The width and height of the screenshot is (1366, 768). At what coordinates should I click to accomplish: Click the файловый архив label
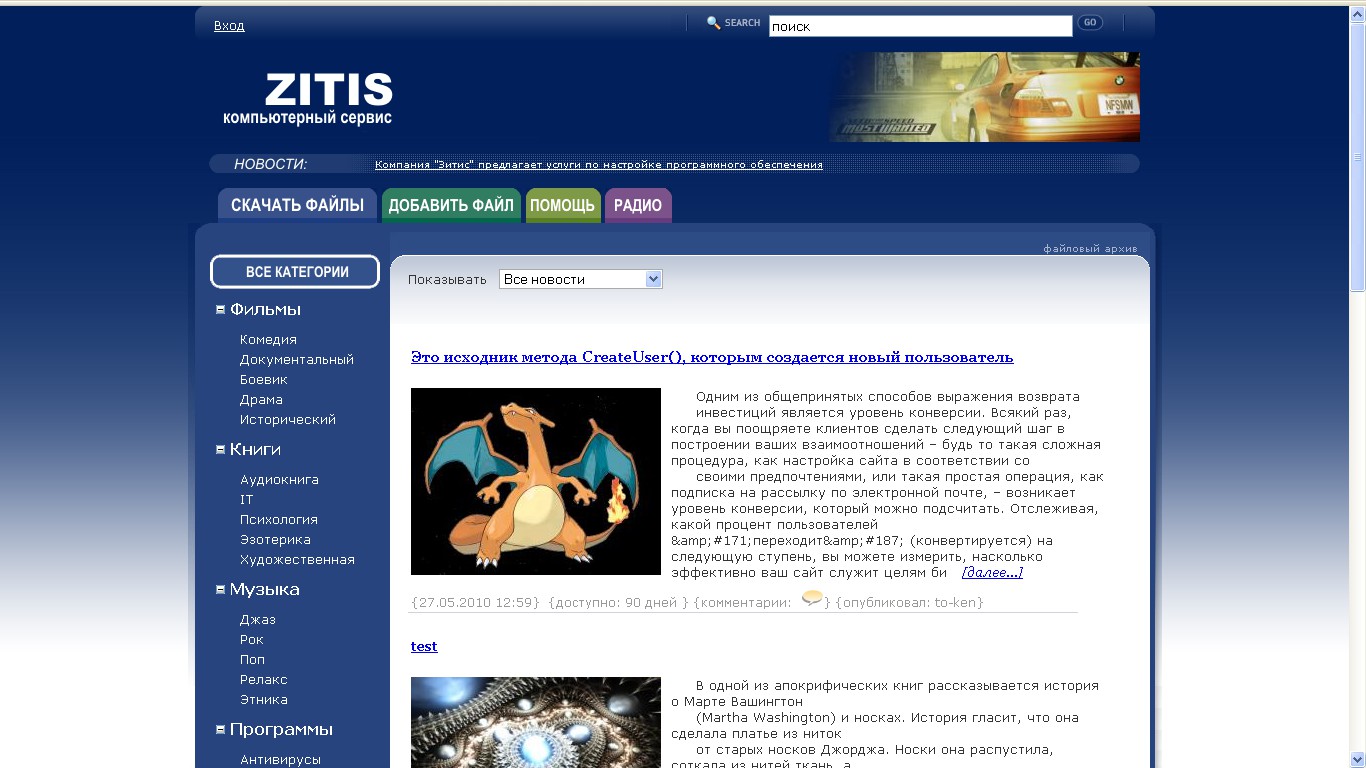pyautogui.click(x=1091, y=249)
